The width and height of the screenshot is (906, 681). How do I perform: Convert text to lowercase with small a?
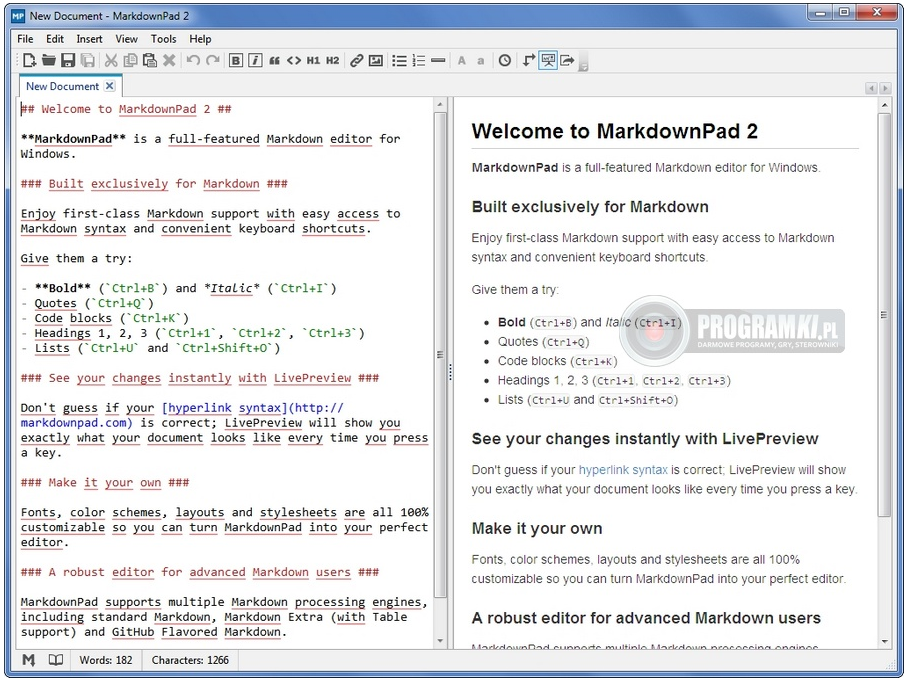coord(481,60)
